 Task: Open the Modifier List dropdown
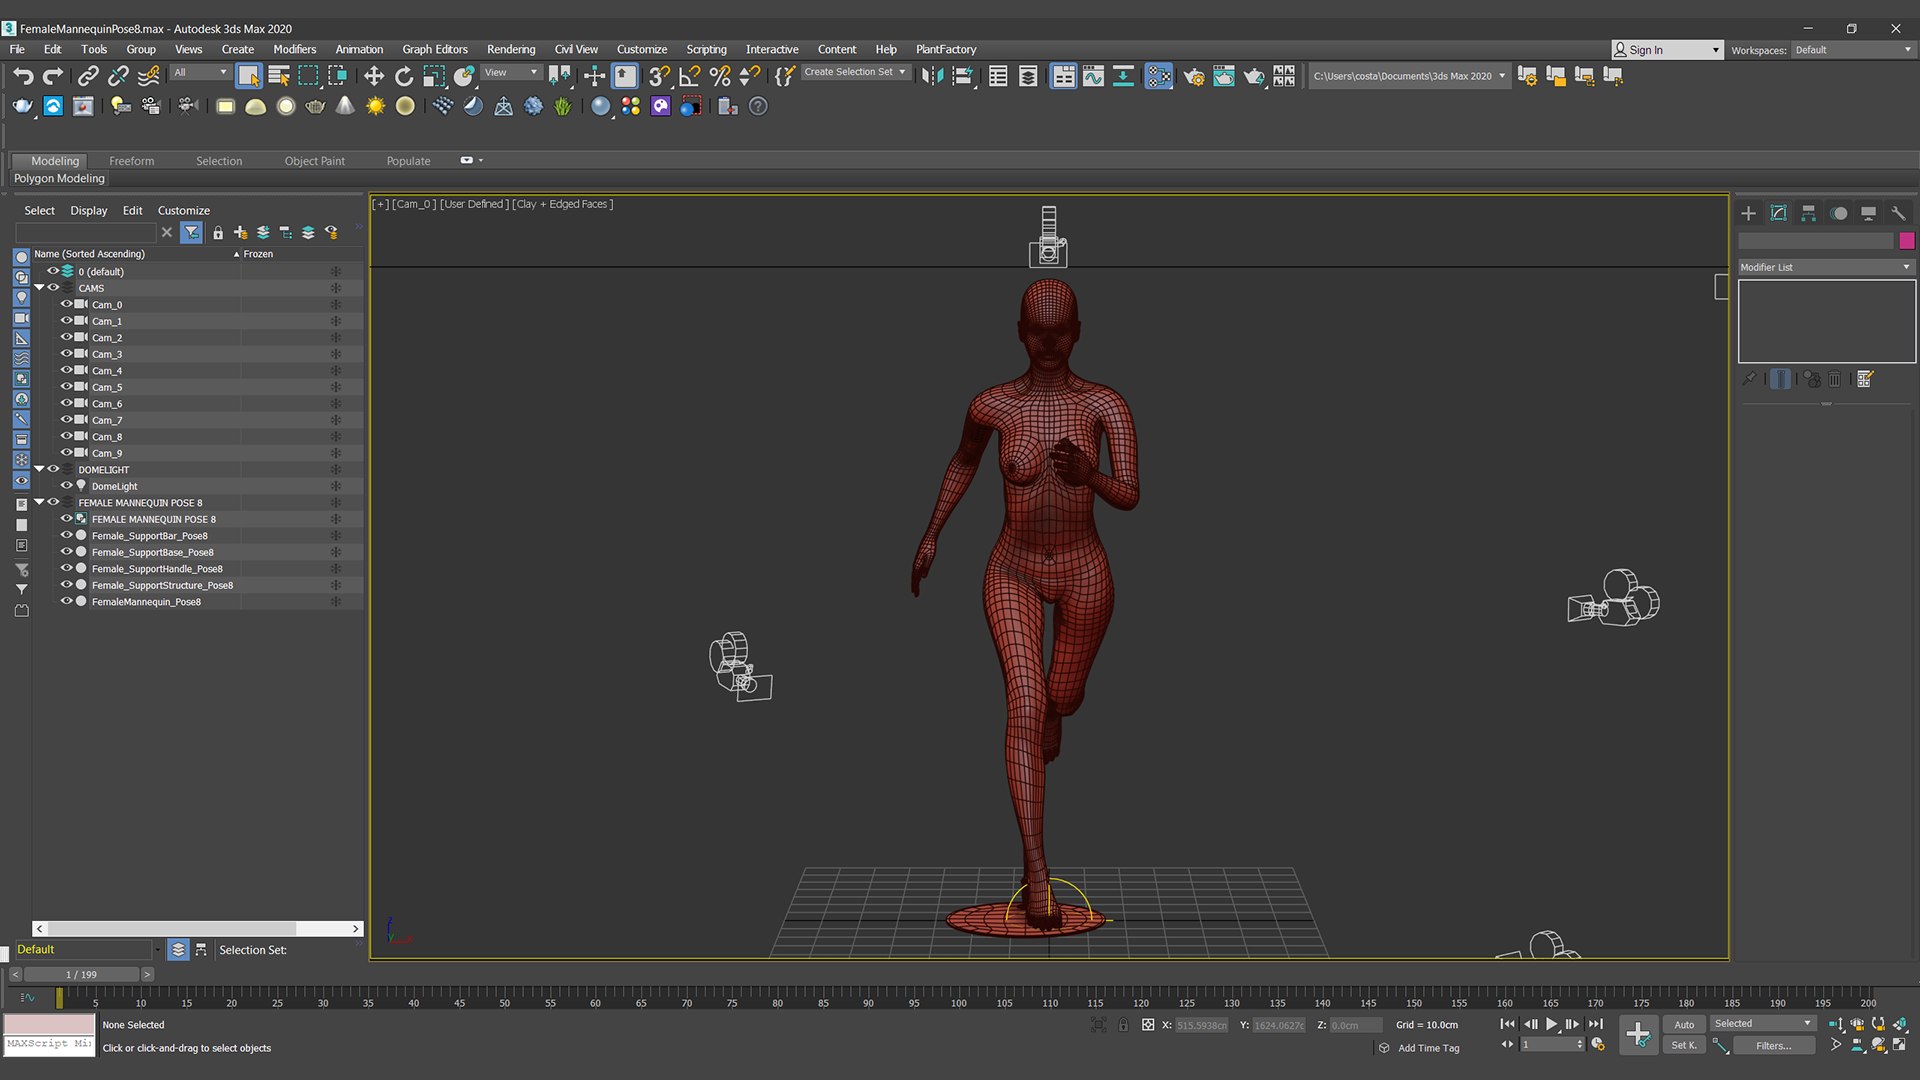(1826, 267)
